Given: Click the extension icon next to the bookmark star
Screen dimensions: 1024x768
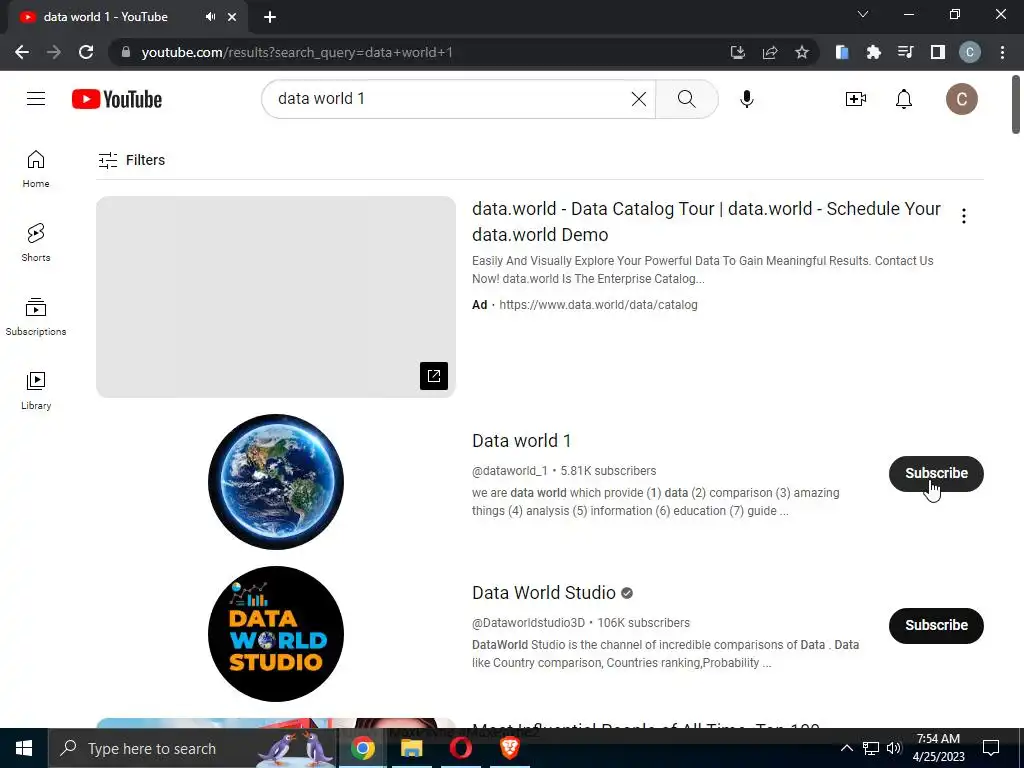Looking at the screenshot, I should (x=842, y=52).
